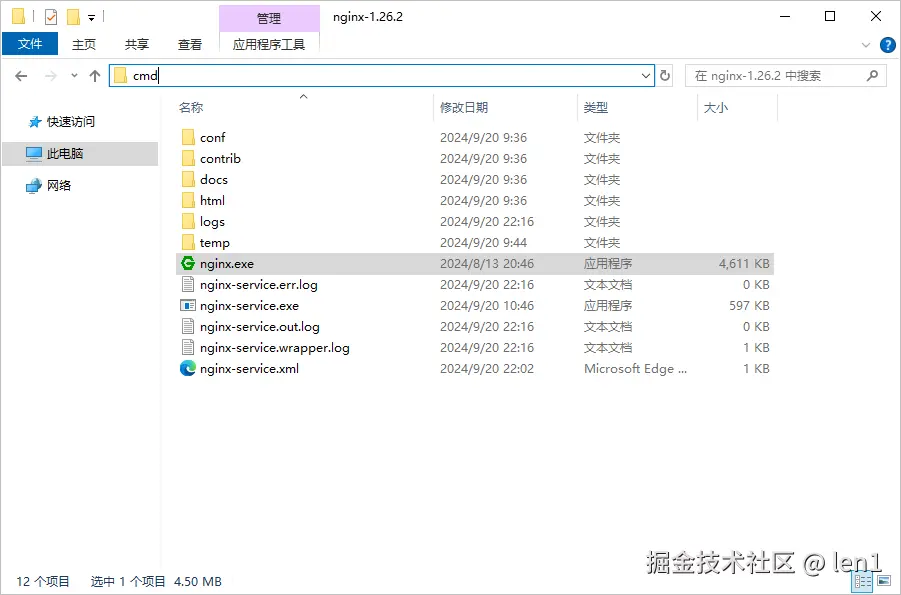
Task: Open the 应用程序工具 ribbon tab
Action: (x=269, y=44)
